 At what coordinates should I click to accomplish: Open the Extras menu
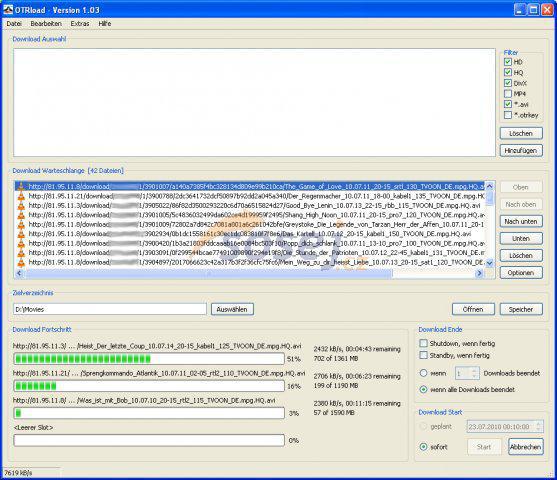click(80, 23)
